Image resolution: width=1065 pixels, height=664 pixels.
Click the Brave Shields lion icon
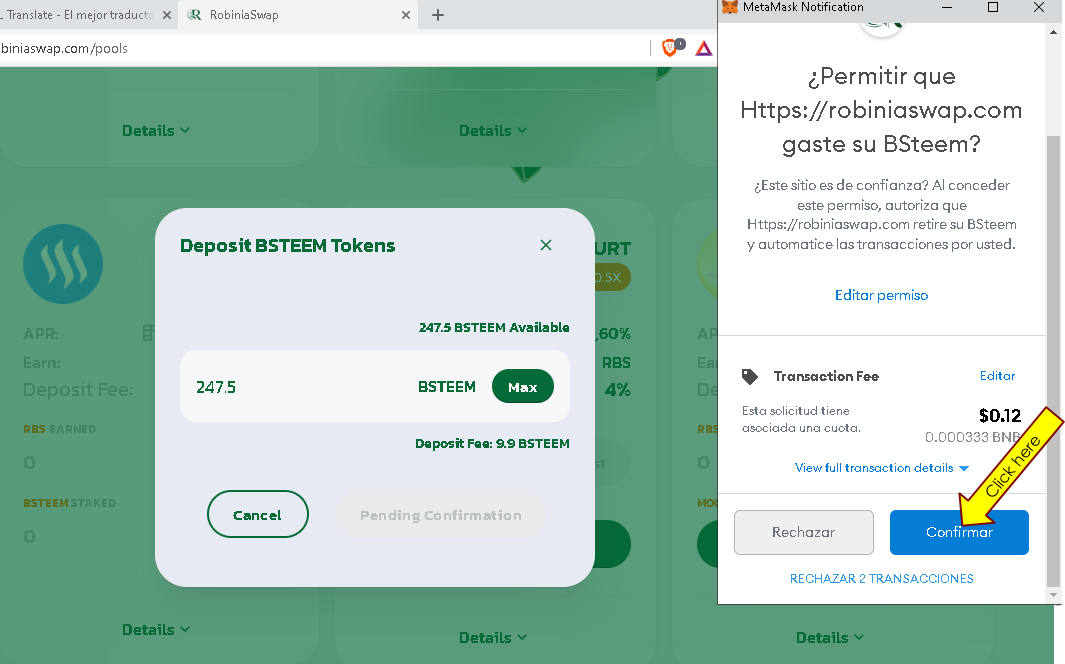coord(670,48)
